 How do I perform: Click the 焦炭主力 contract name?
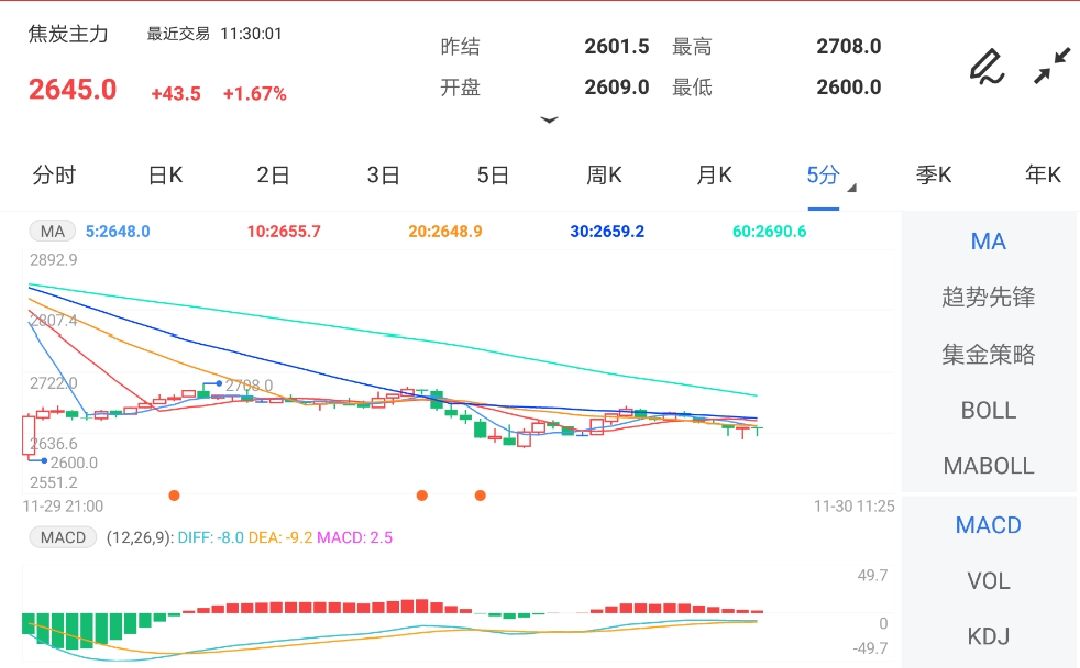(x=68, y=34)
